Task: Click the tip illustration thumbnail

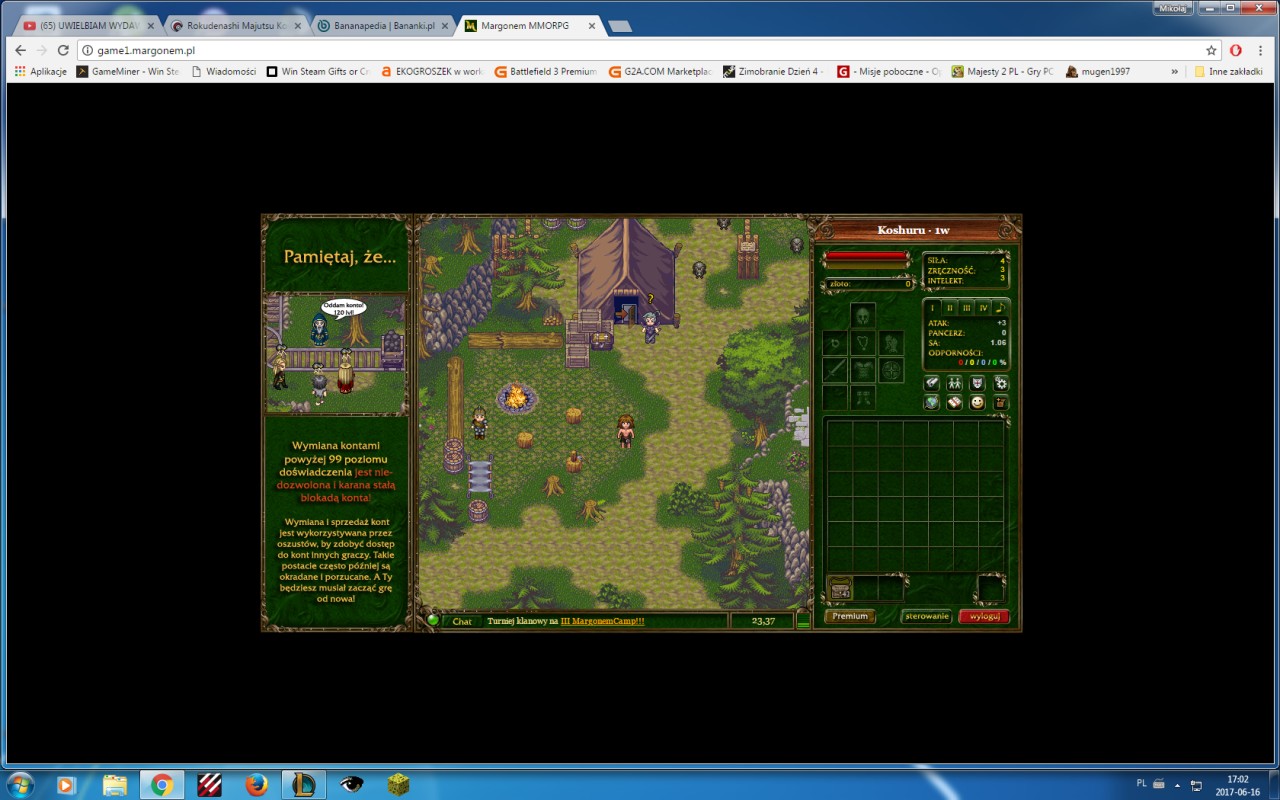Action: point(336,353)
